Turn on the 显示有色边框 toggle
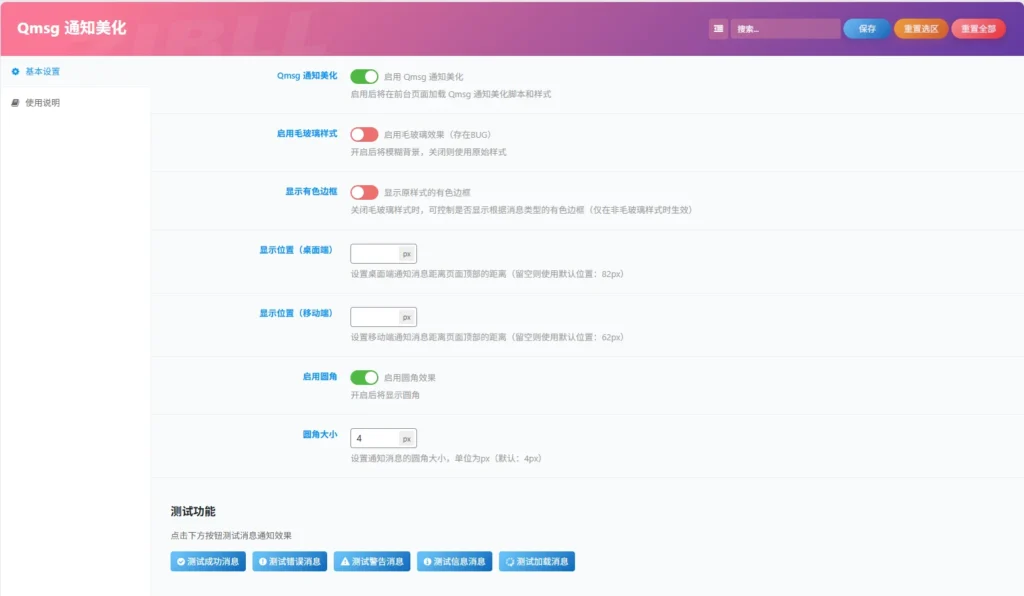This screenshot has height=596, width=1024. tap(364, 192)
